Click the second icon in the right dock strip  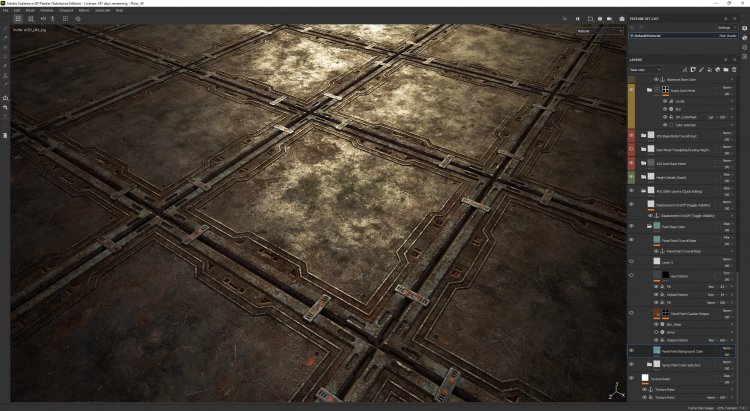[745, 37]
